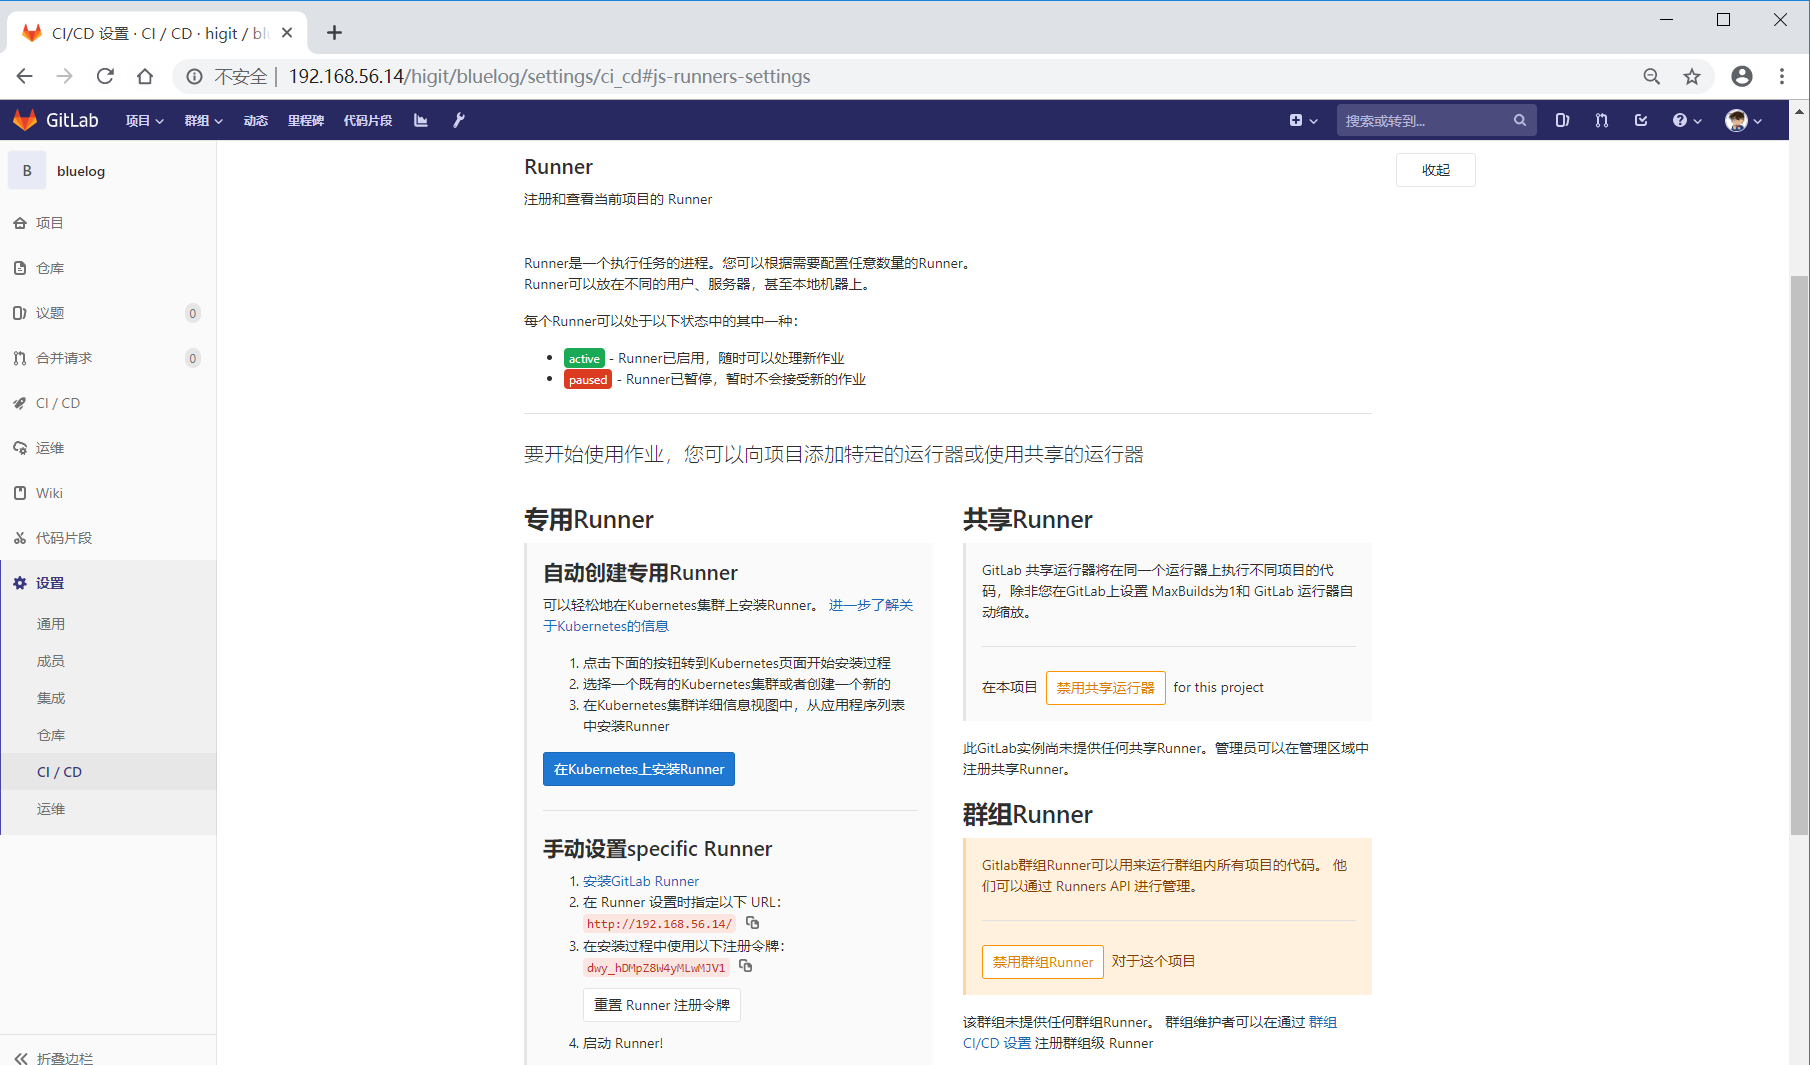Click the http://192.168.56.14/ URL text

659,924
